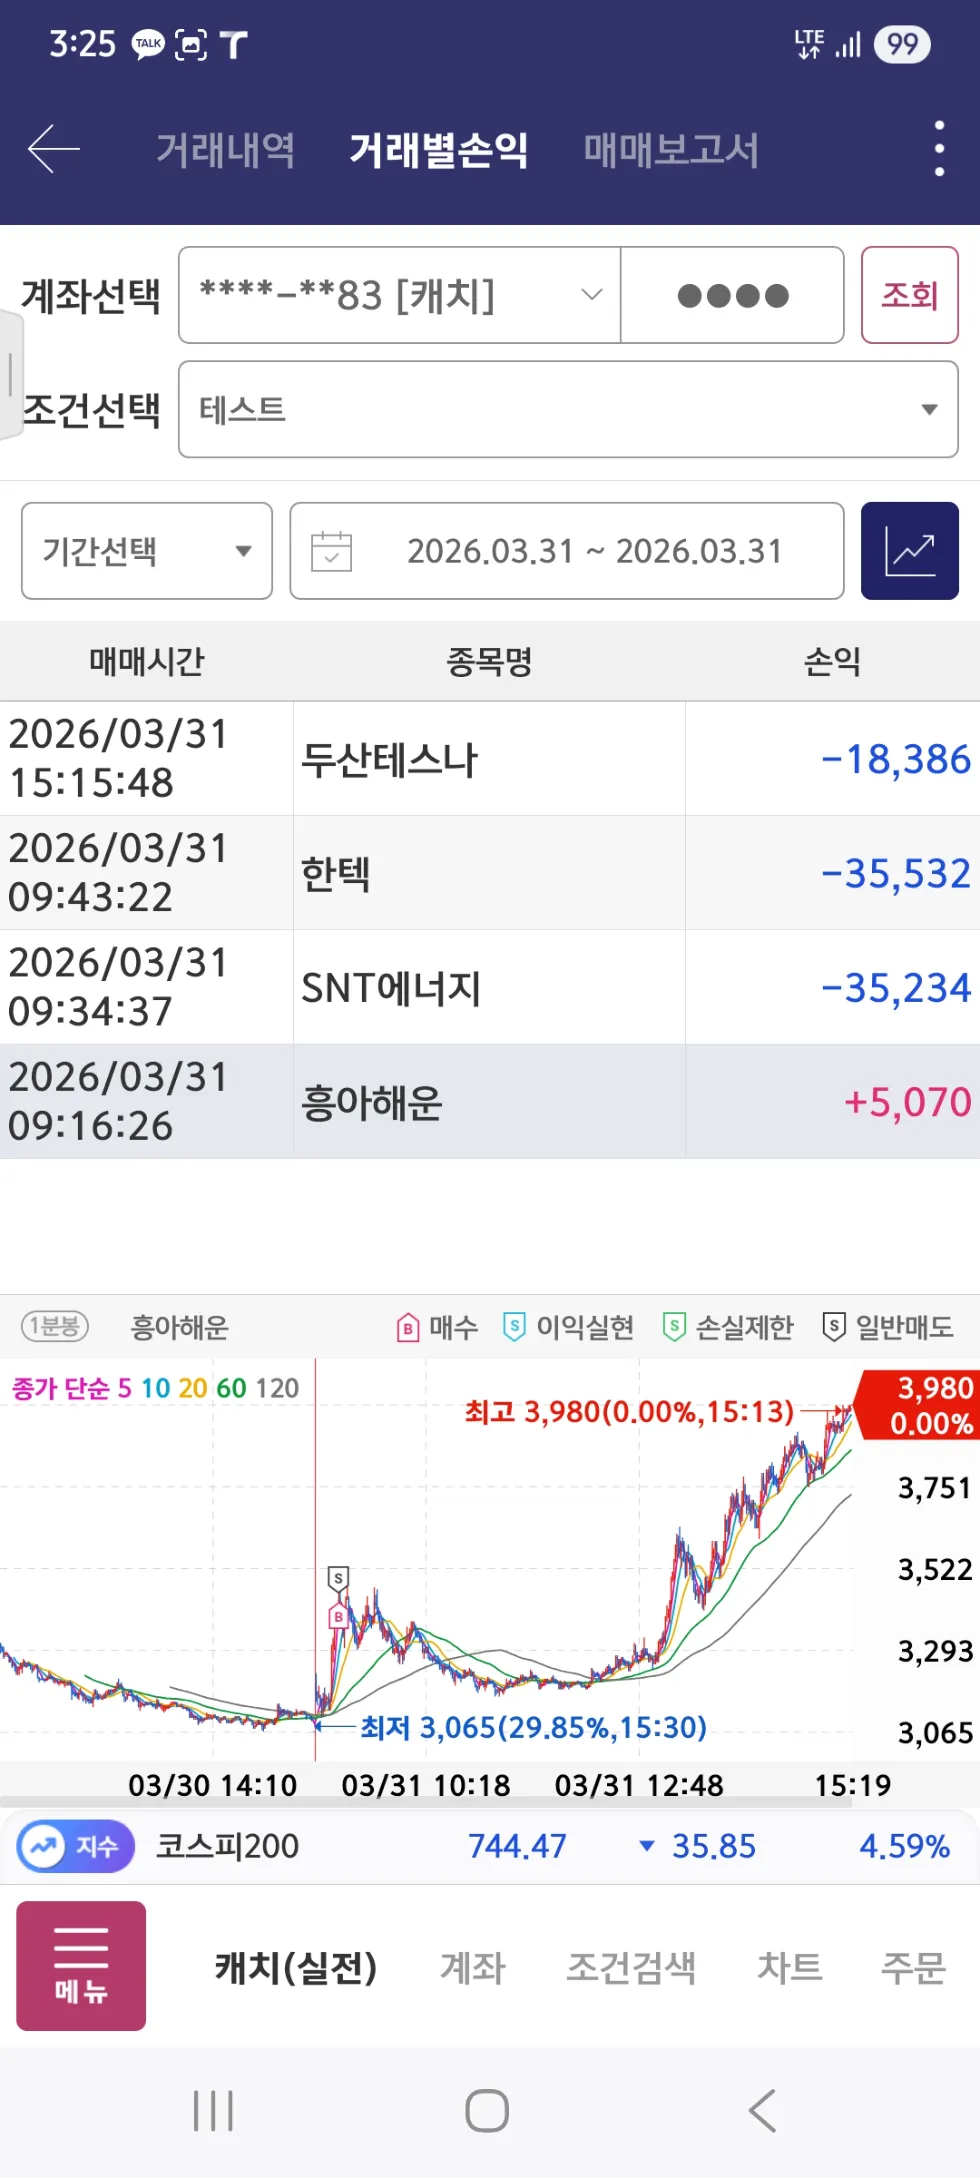980x2178 pixels.
Task: Switch to the 거래내역 tab
Action: point(225,148)
